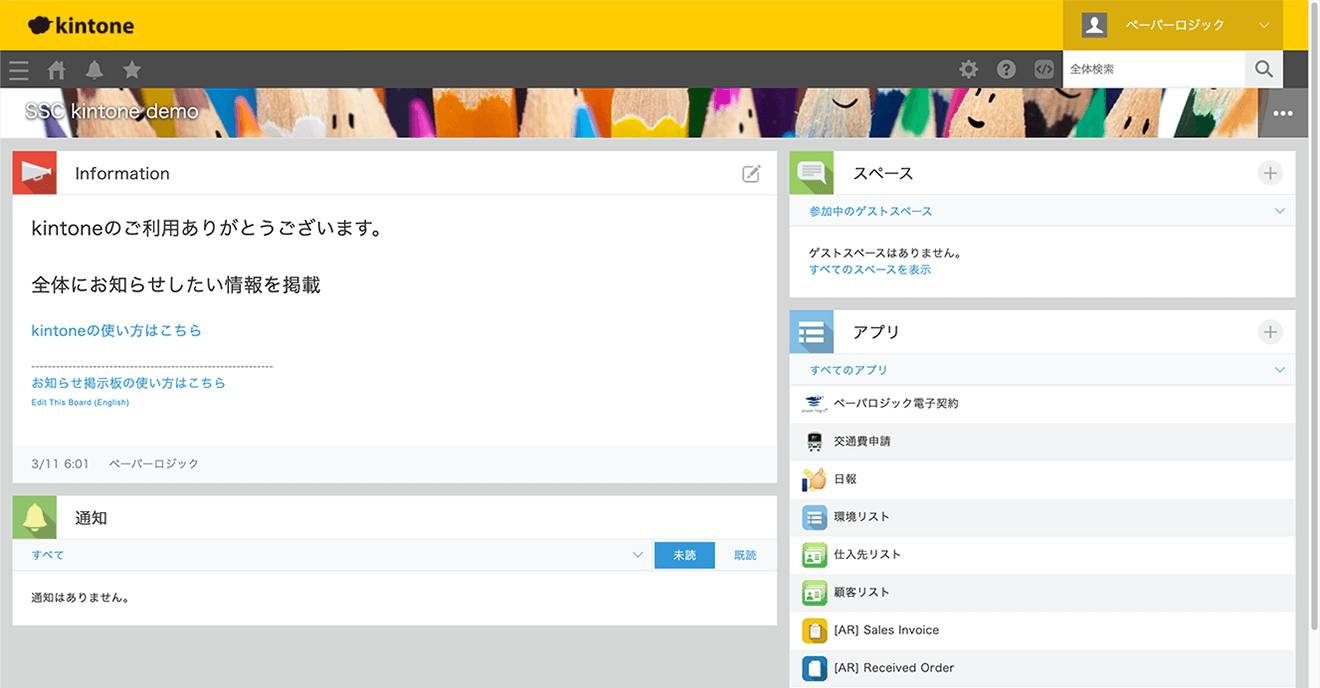Edit the Information board with the pencil icon
Viewport: 1320px width, 688px height.
(752, 173)
